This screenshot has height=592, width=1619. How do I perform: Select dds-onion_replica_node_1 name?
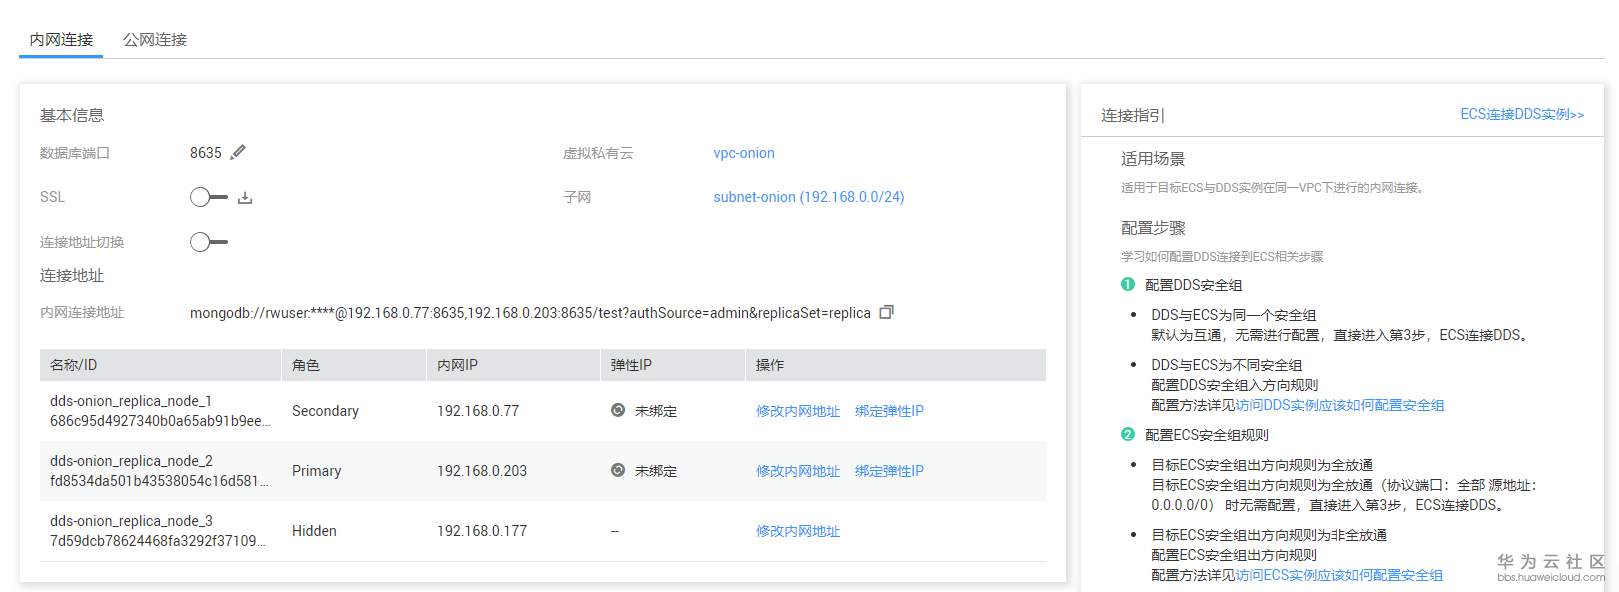click(131, 401)
